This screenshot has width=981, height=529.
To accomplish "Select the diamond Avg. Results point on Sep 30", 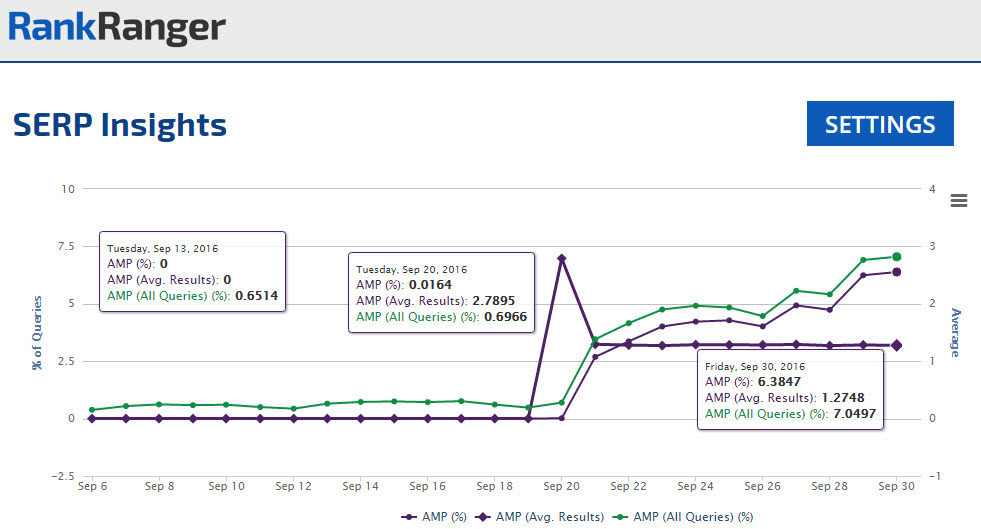I will (x=896, y=345).
